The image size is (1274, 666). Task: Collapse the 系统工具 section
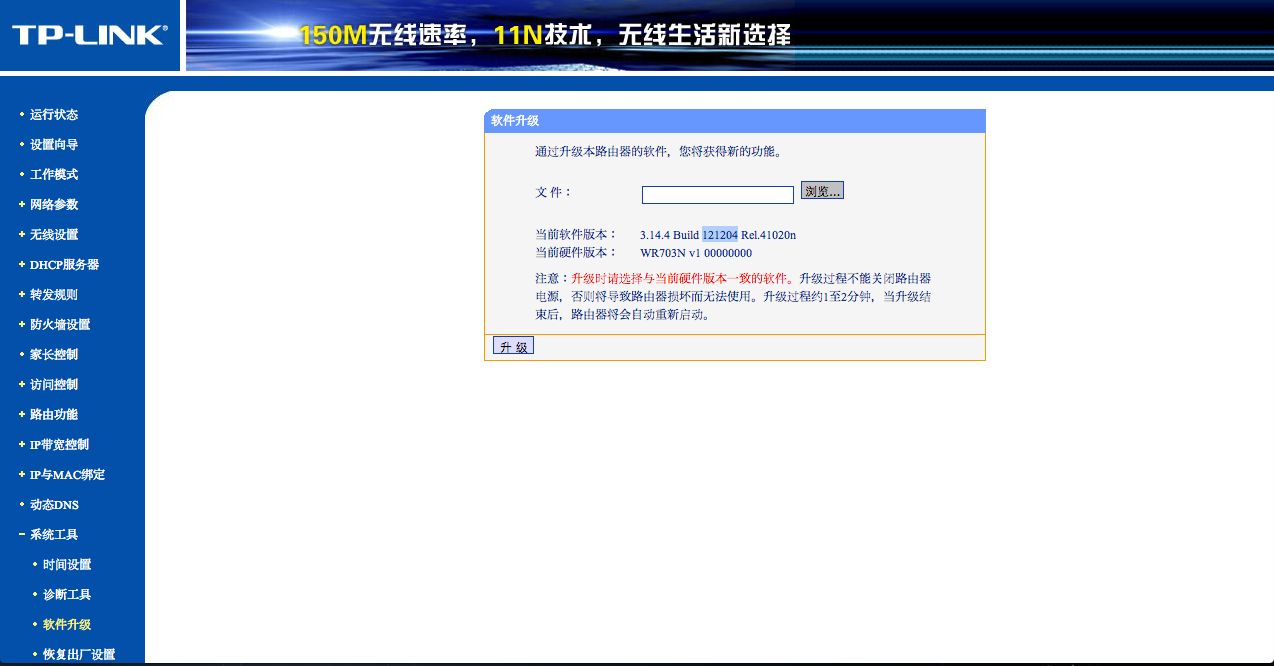[x=55, y=534]
